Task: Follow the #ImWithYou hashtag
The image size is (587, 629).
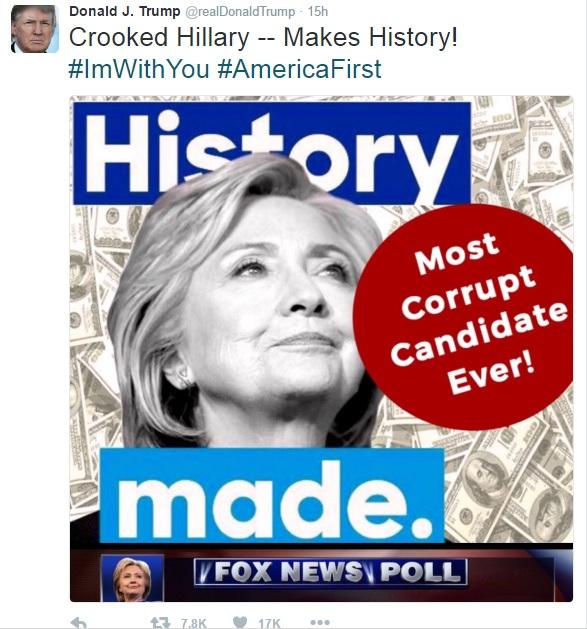Action: click(139, 69)
